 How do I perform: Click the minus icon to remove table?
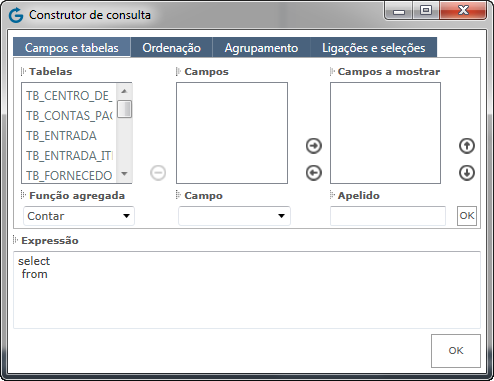(158, 173)
